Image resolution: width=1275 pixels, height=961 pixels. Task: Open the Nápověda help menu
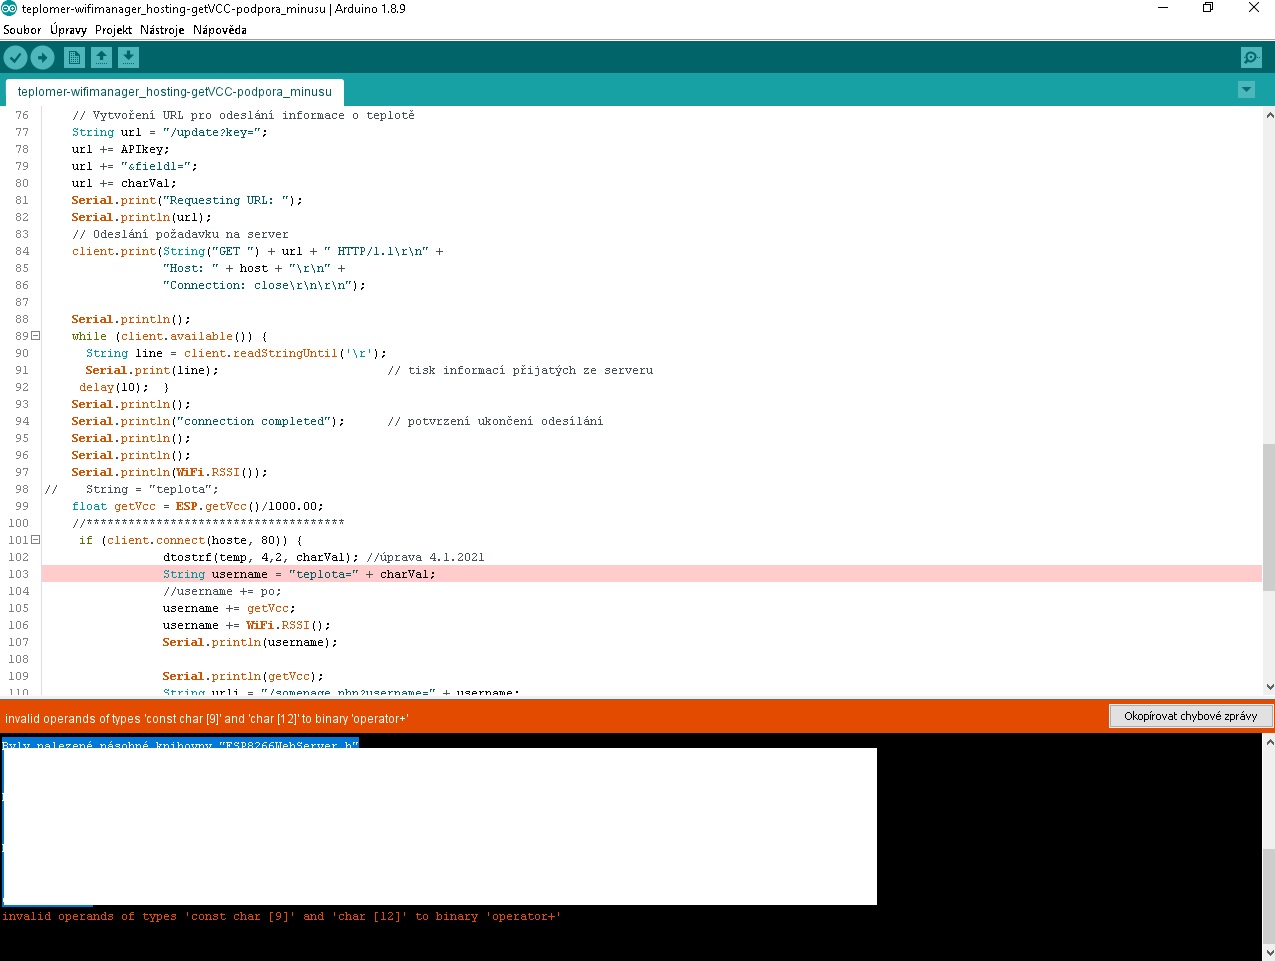pyautogui.click(x=220, y=30)
